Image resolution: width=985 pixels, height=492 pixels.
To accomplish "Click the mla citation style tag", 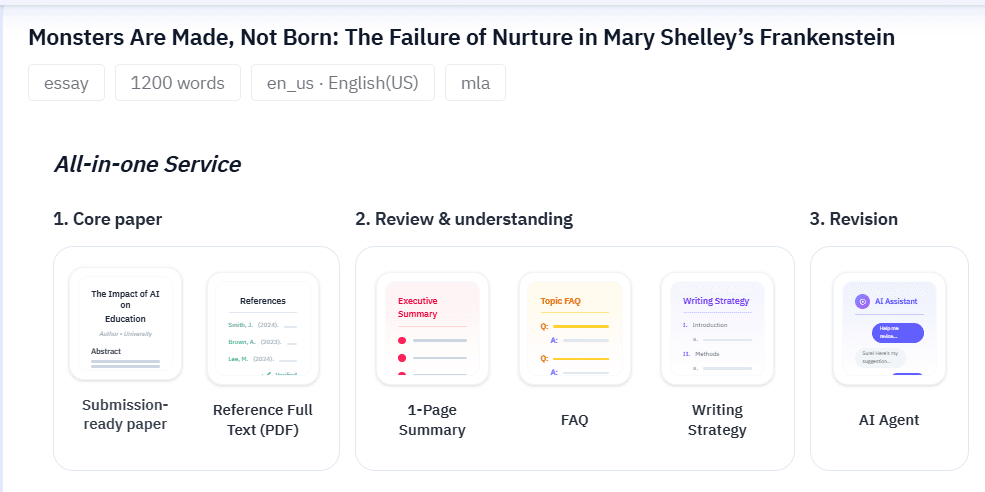I will [x=475, y=83].
